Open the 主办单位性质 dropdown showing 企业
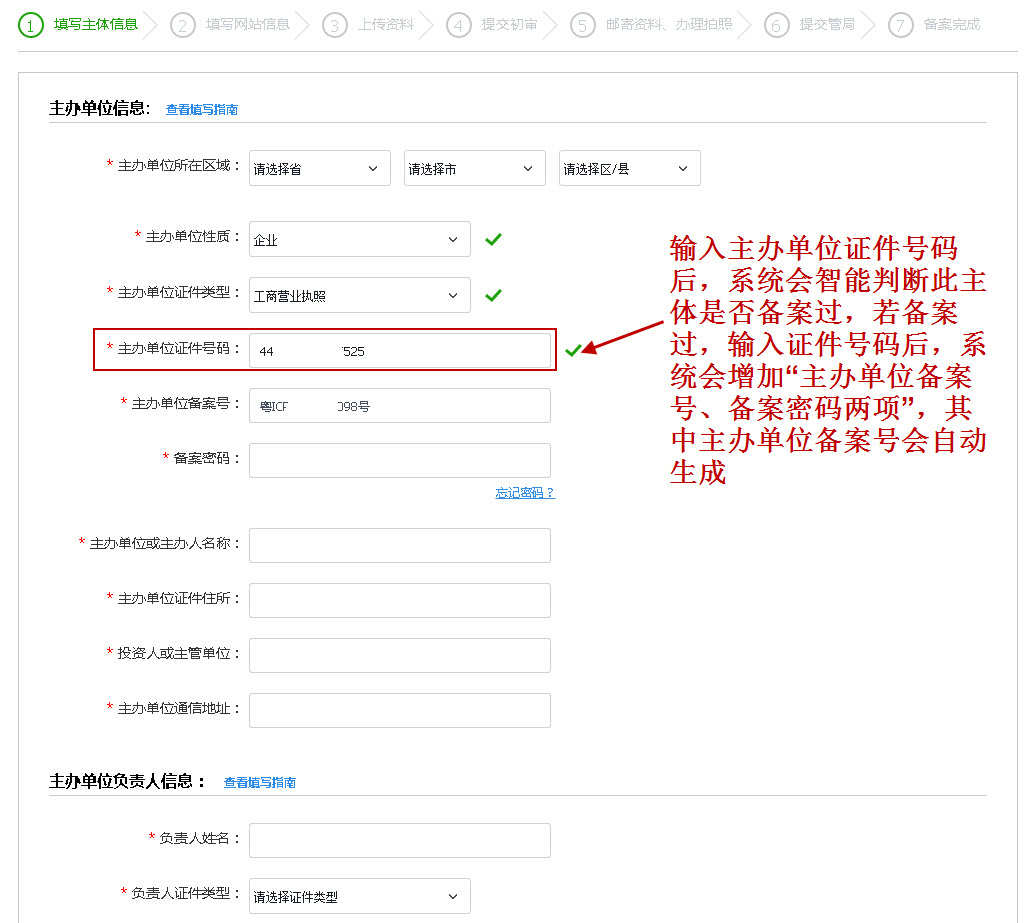Viewport: 1026px width, 923px height. (359, 239)
